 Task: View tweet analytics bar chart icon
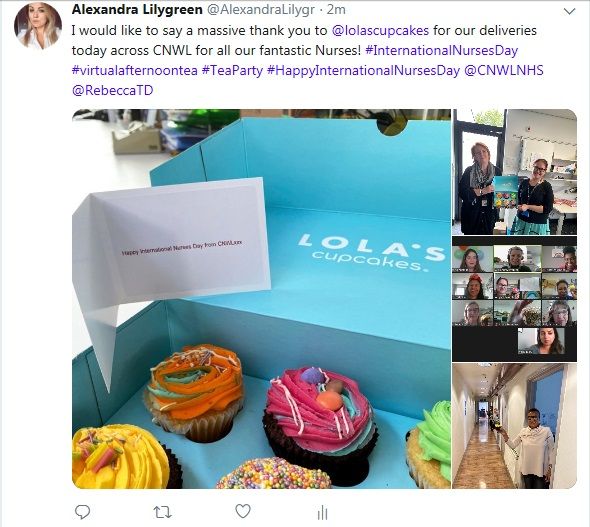pyautogui.click(x=322, y=512)
